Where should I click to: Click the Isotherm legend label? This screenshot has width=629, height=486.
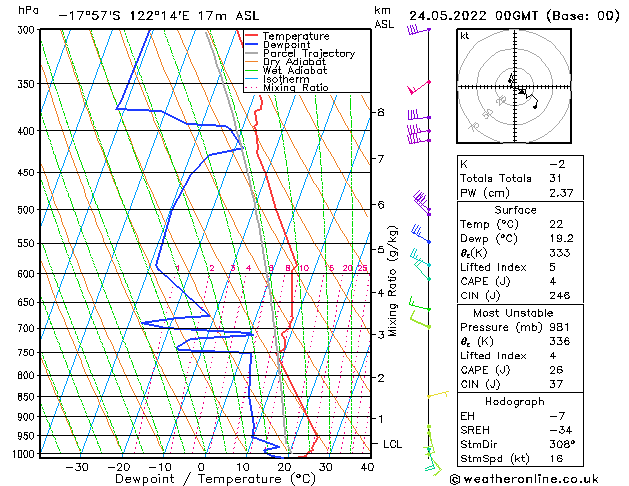[x=286, y=79]
